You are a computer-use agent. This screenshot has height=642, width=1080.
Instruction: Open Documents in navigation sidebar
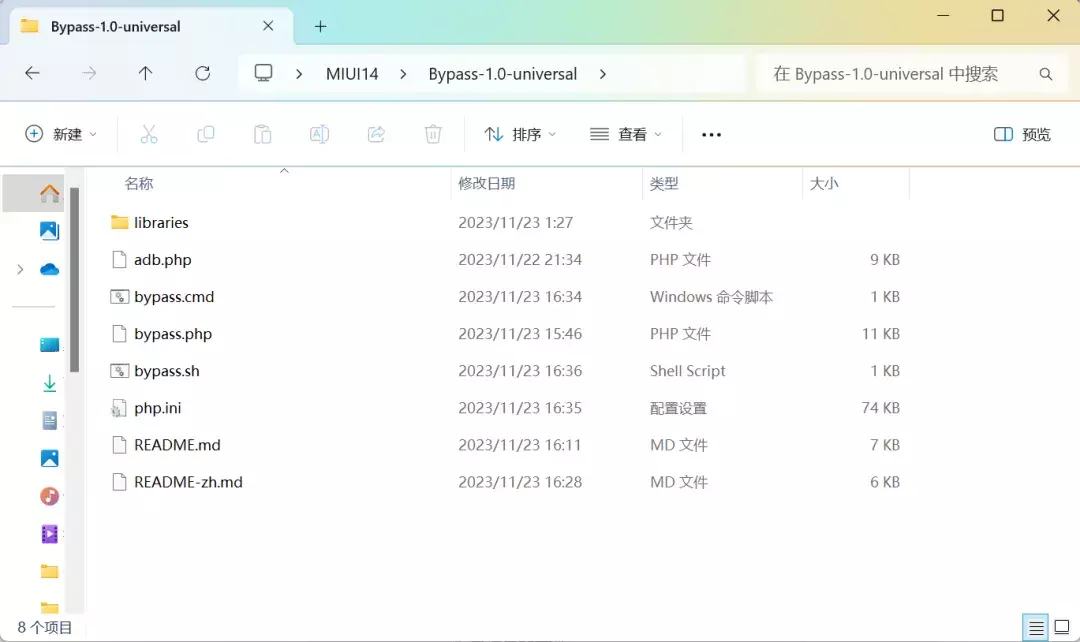tap(49, 420)
